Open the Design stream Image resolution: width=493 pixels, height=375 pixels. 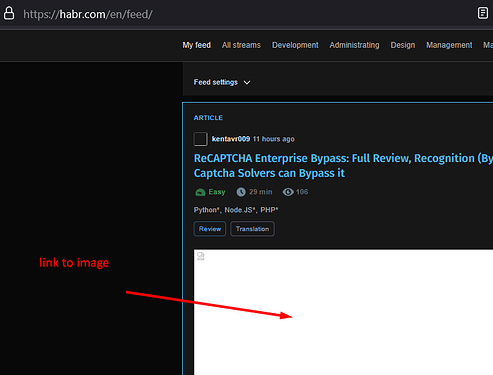point(403,45)
